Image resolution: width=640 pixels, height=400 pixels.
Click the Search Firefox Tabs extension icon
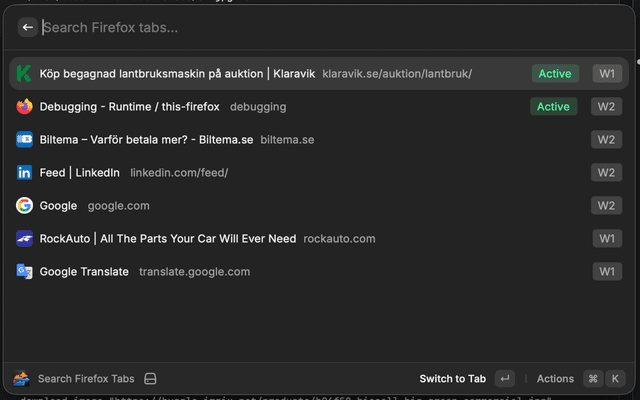coord(21,379)
